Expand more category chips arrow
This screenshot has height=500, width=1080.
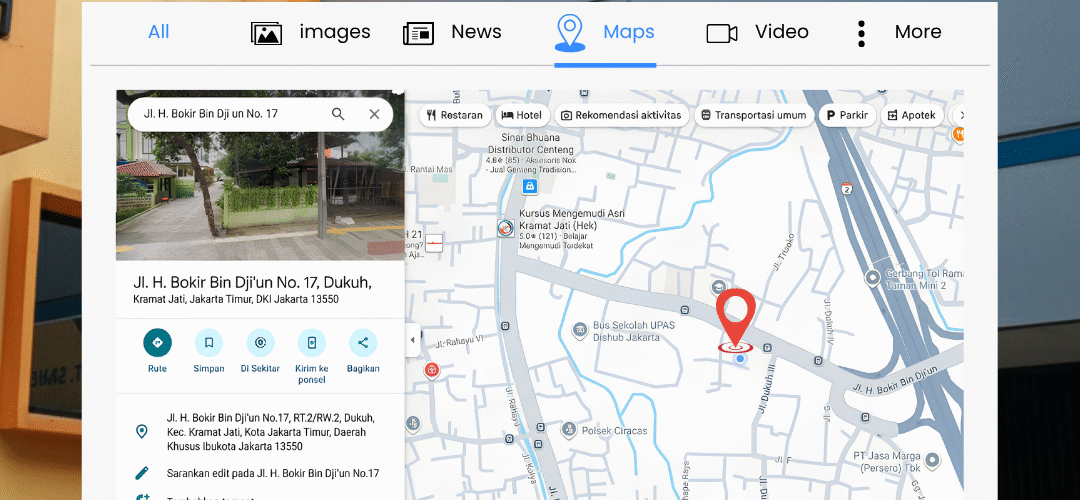click(959, 116)
